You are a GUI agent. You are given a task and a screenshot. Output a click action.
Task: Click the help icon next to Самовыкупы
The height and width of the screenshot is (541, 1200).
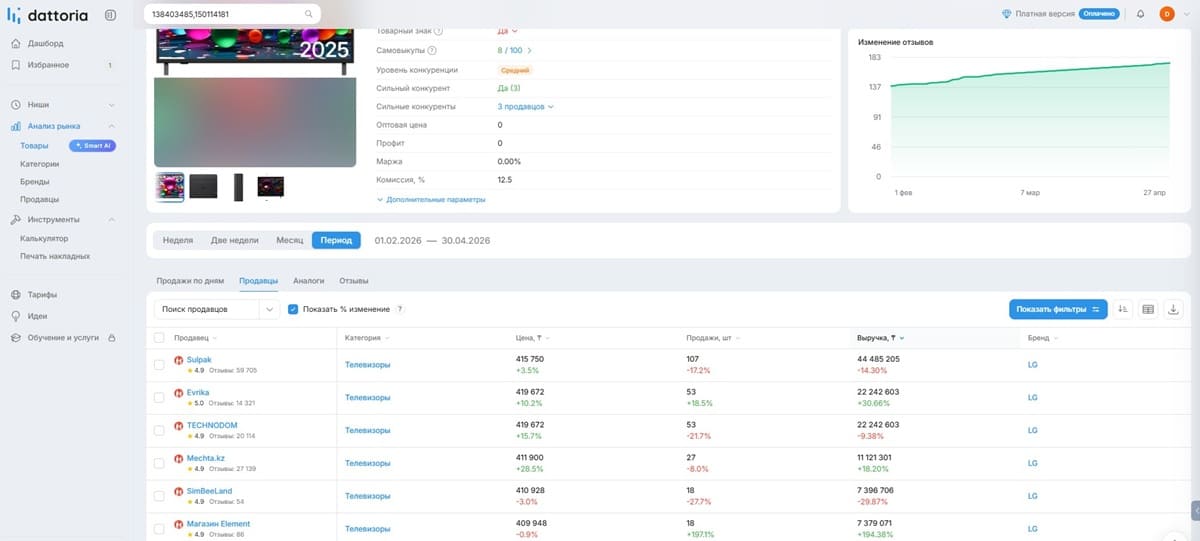point(432,50)
